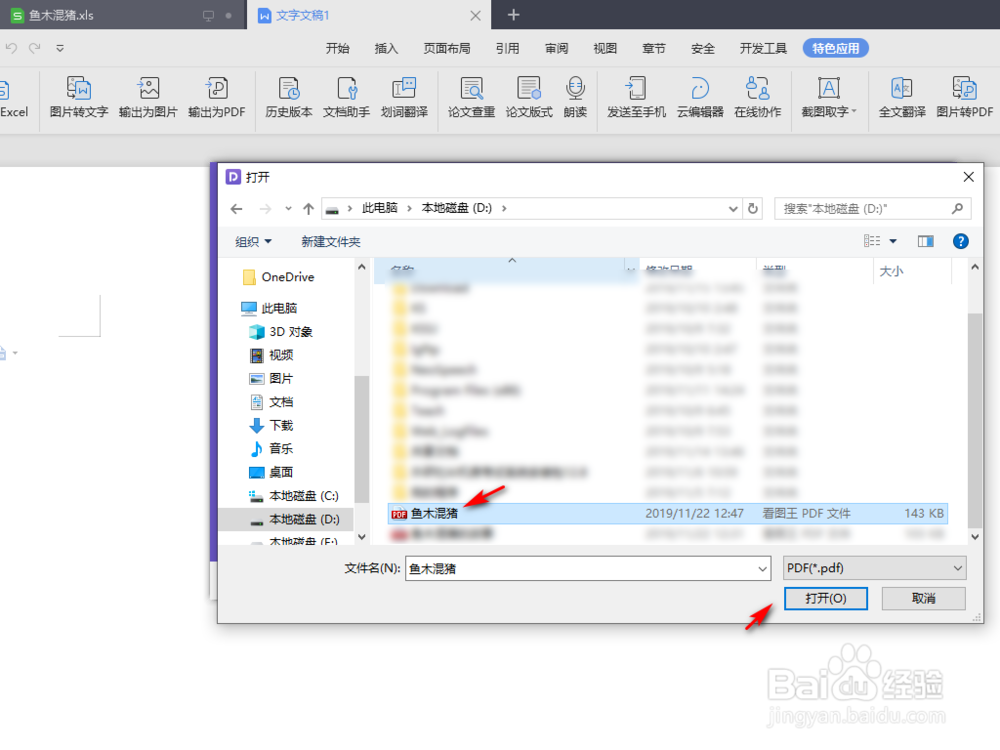This screenshot has height=750, width=1000.
Task: Refresh the folder address bar
Action: [x=753, y=209]
